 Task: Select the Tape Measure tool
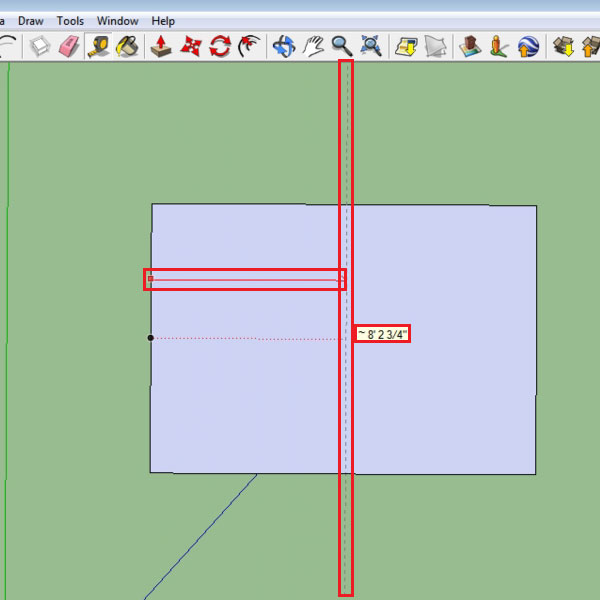pos(98,46)
